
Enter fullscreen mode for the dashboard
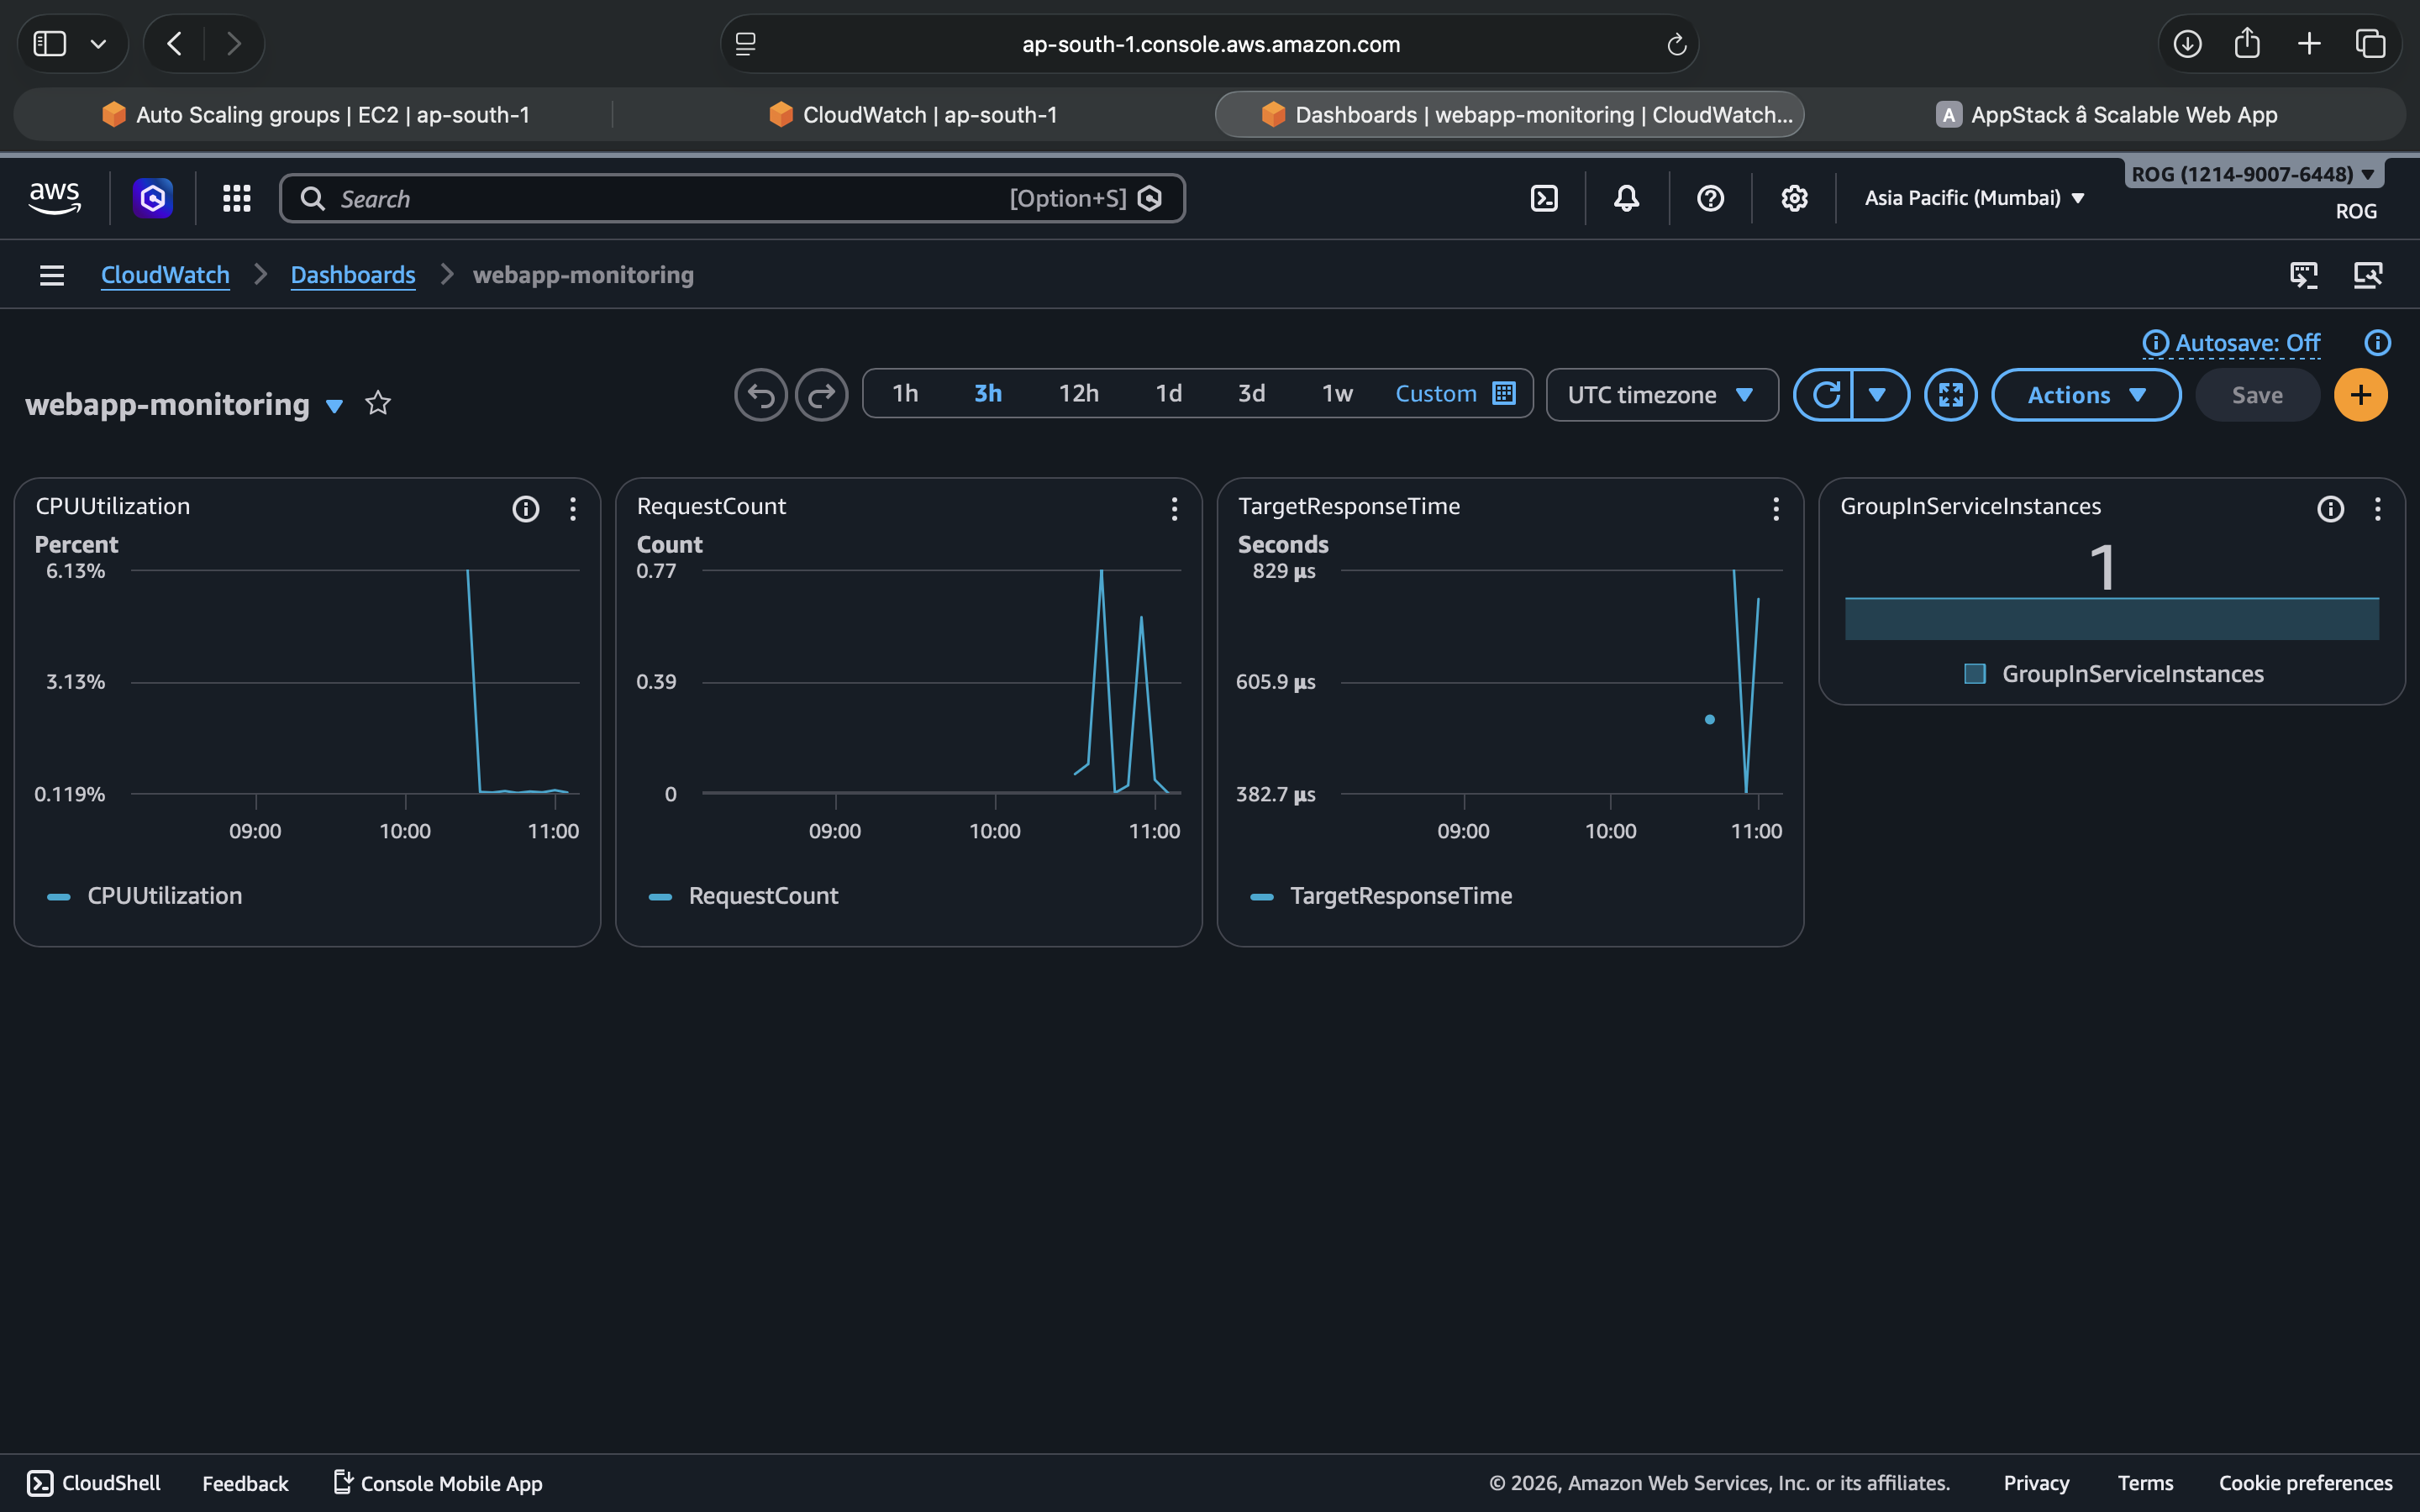point(1950,394)
